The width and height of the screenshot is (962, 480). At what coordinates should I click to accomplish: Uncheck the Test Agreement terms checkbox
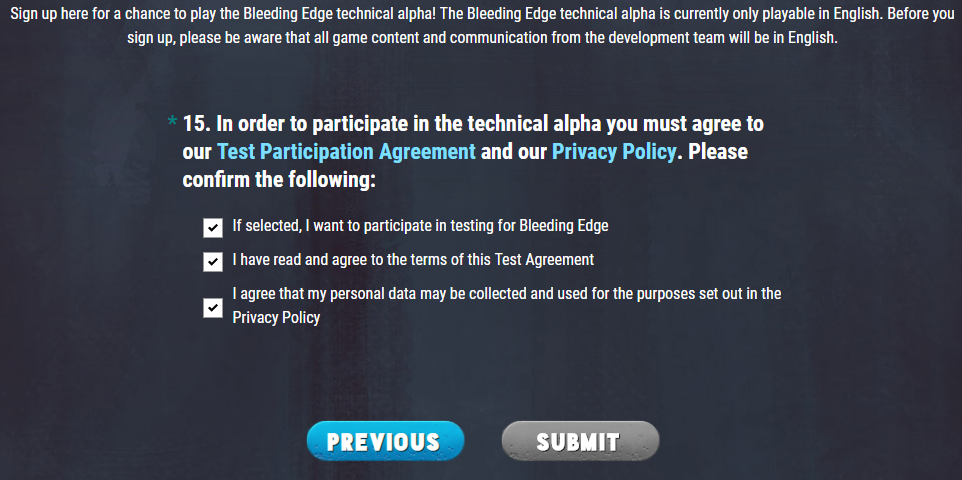click(x=212, y=262)
